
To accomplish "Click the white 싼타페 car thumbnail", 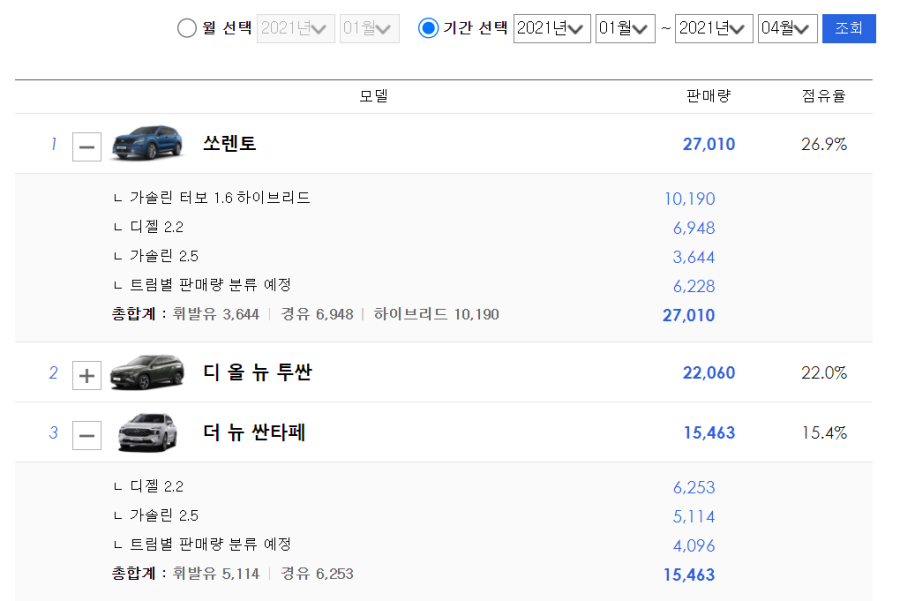I will tap(147, 432).
